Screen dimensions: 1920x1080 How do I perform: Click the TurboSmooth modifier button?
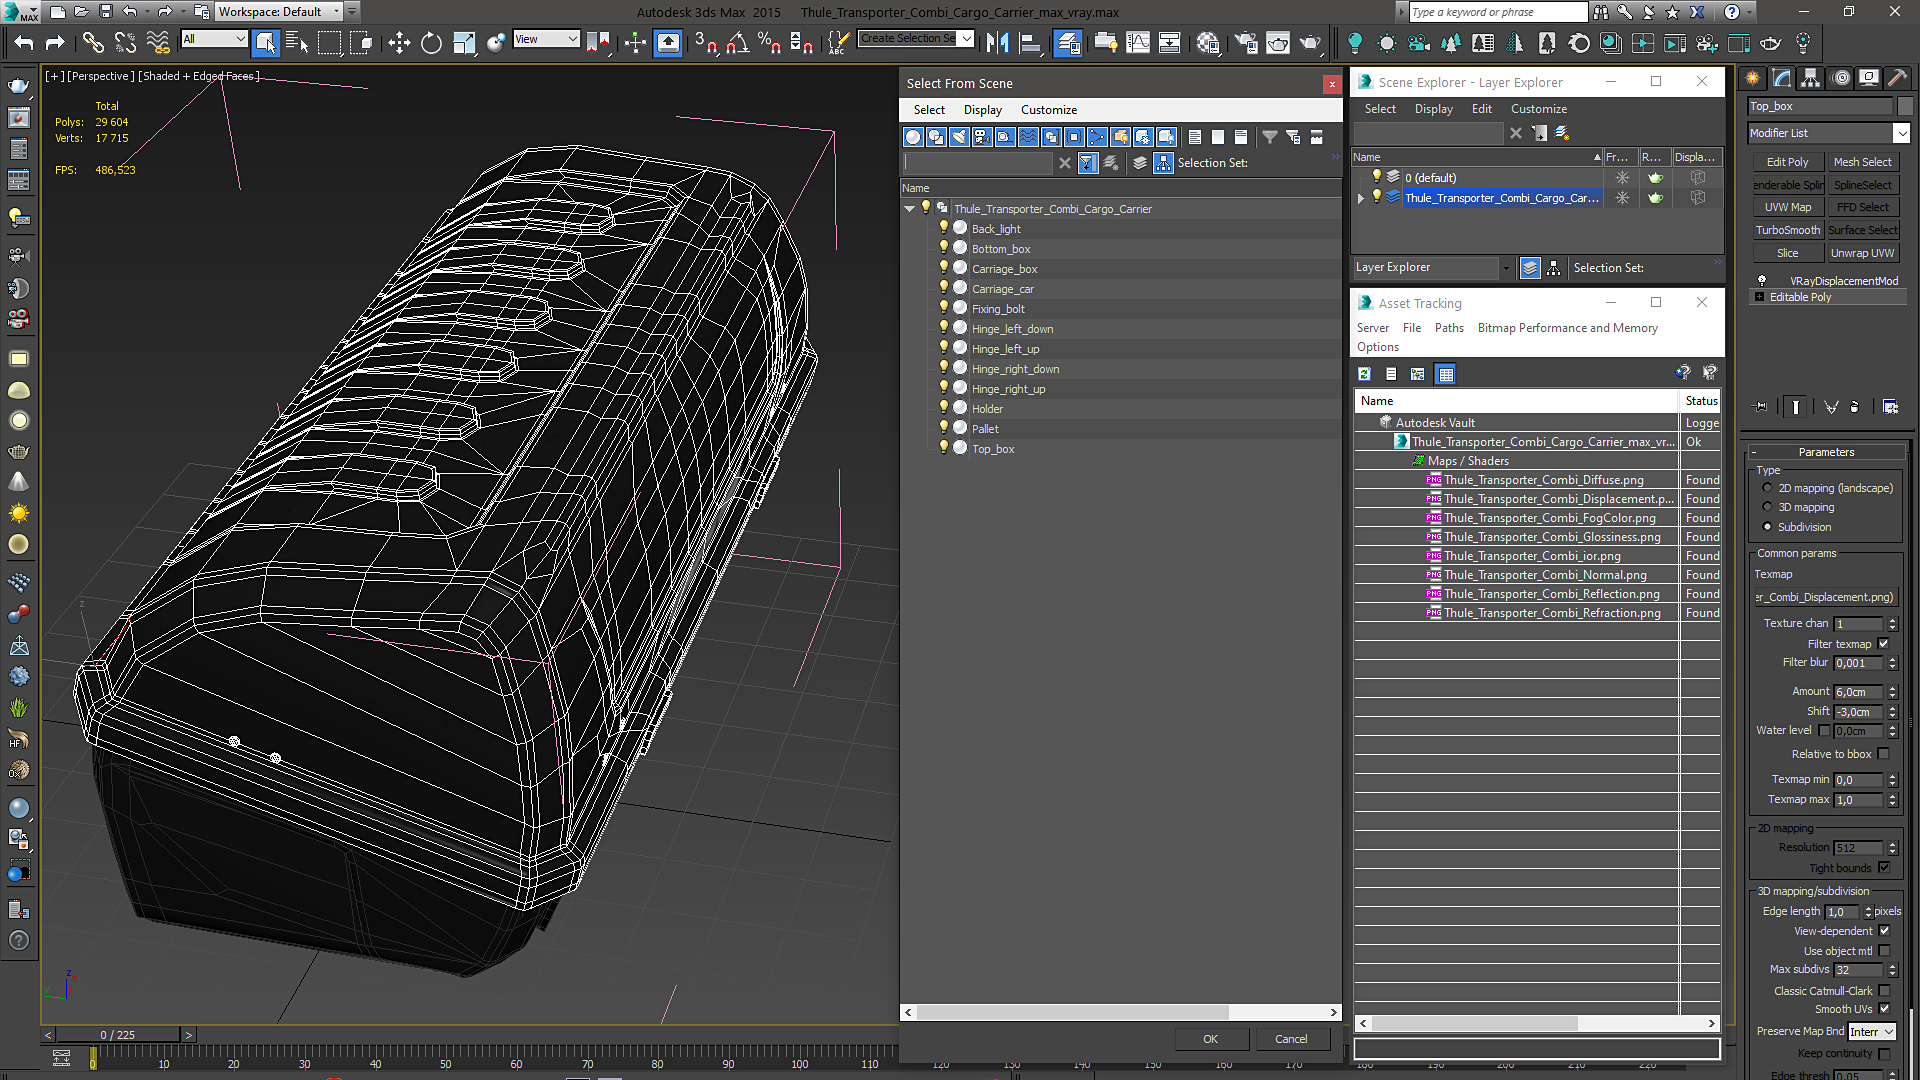1787,230
